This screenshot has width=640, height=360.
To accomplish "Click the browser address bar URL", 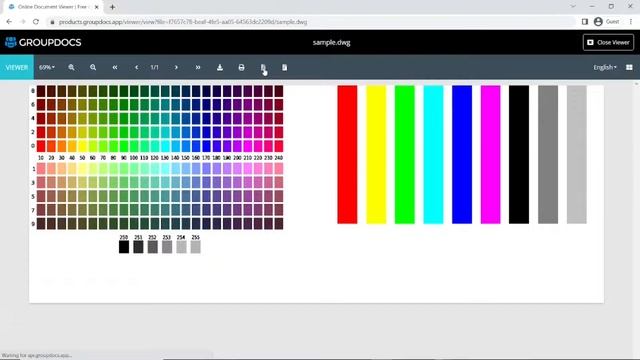I will pos(183,22).
